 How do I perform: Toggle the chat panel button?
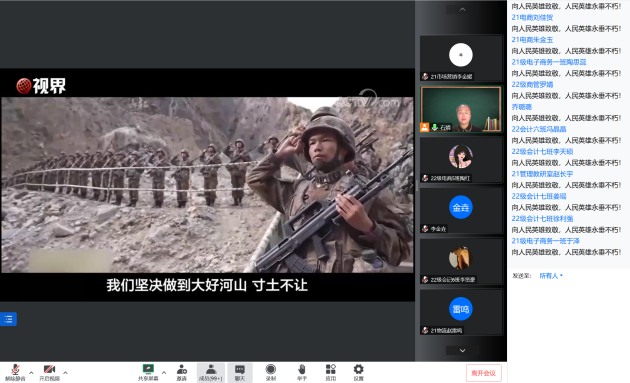click(240, 373)
